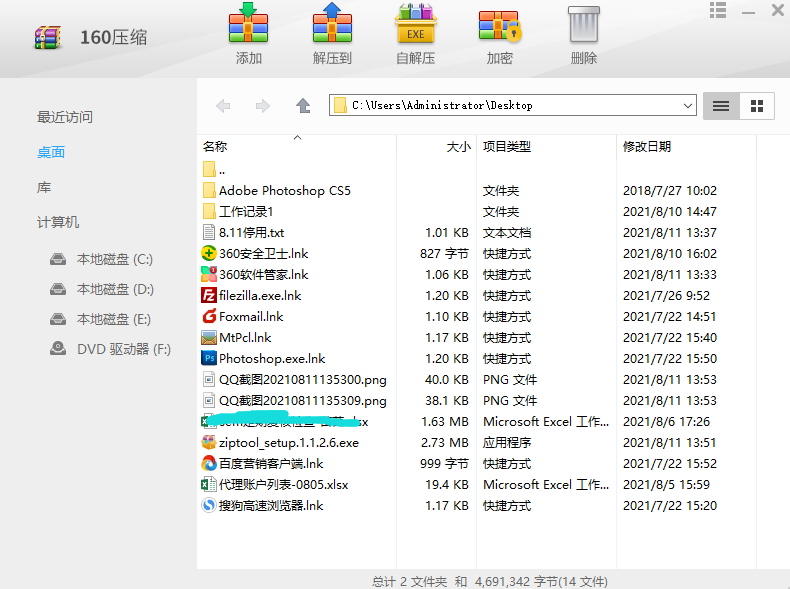Click the status bar file count summary

[490, 581]
